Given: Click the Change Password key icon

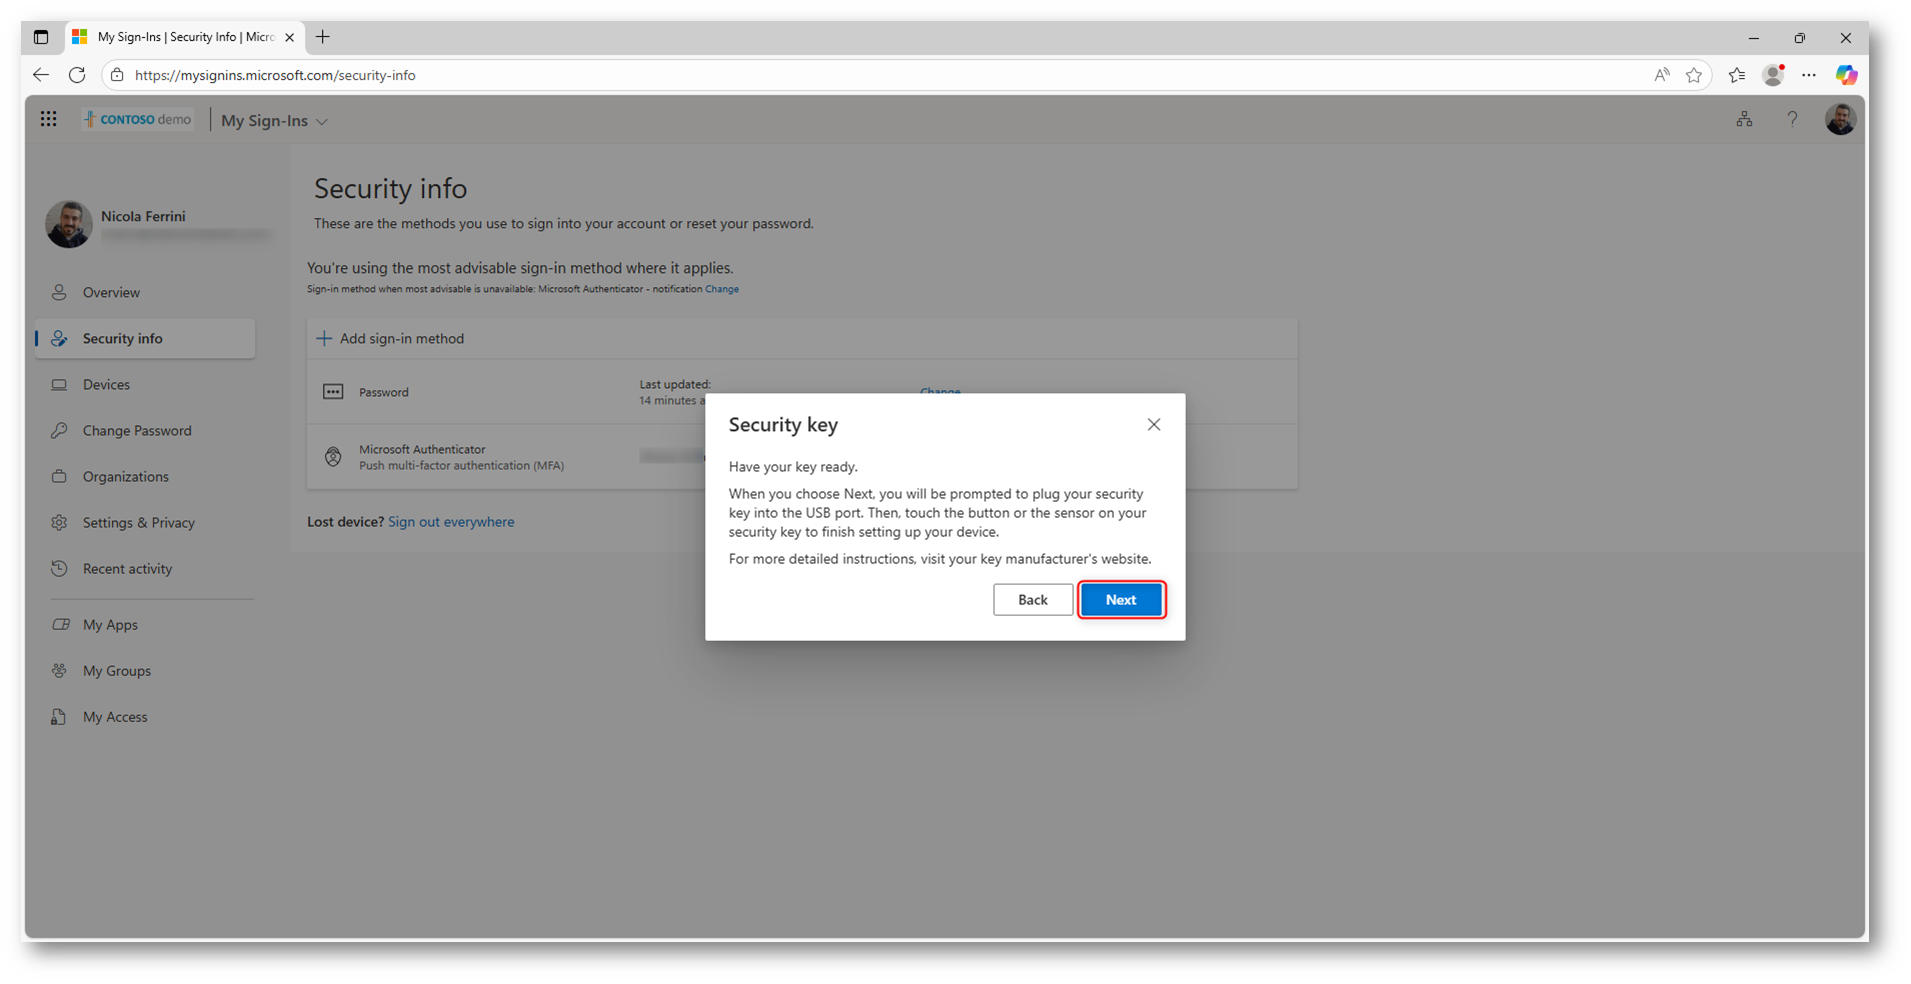Looking at the screenshot, I should click(59, 431).
